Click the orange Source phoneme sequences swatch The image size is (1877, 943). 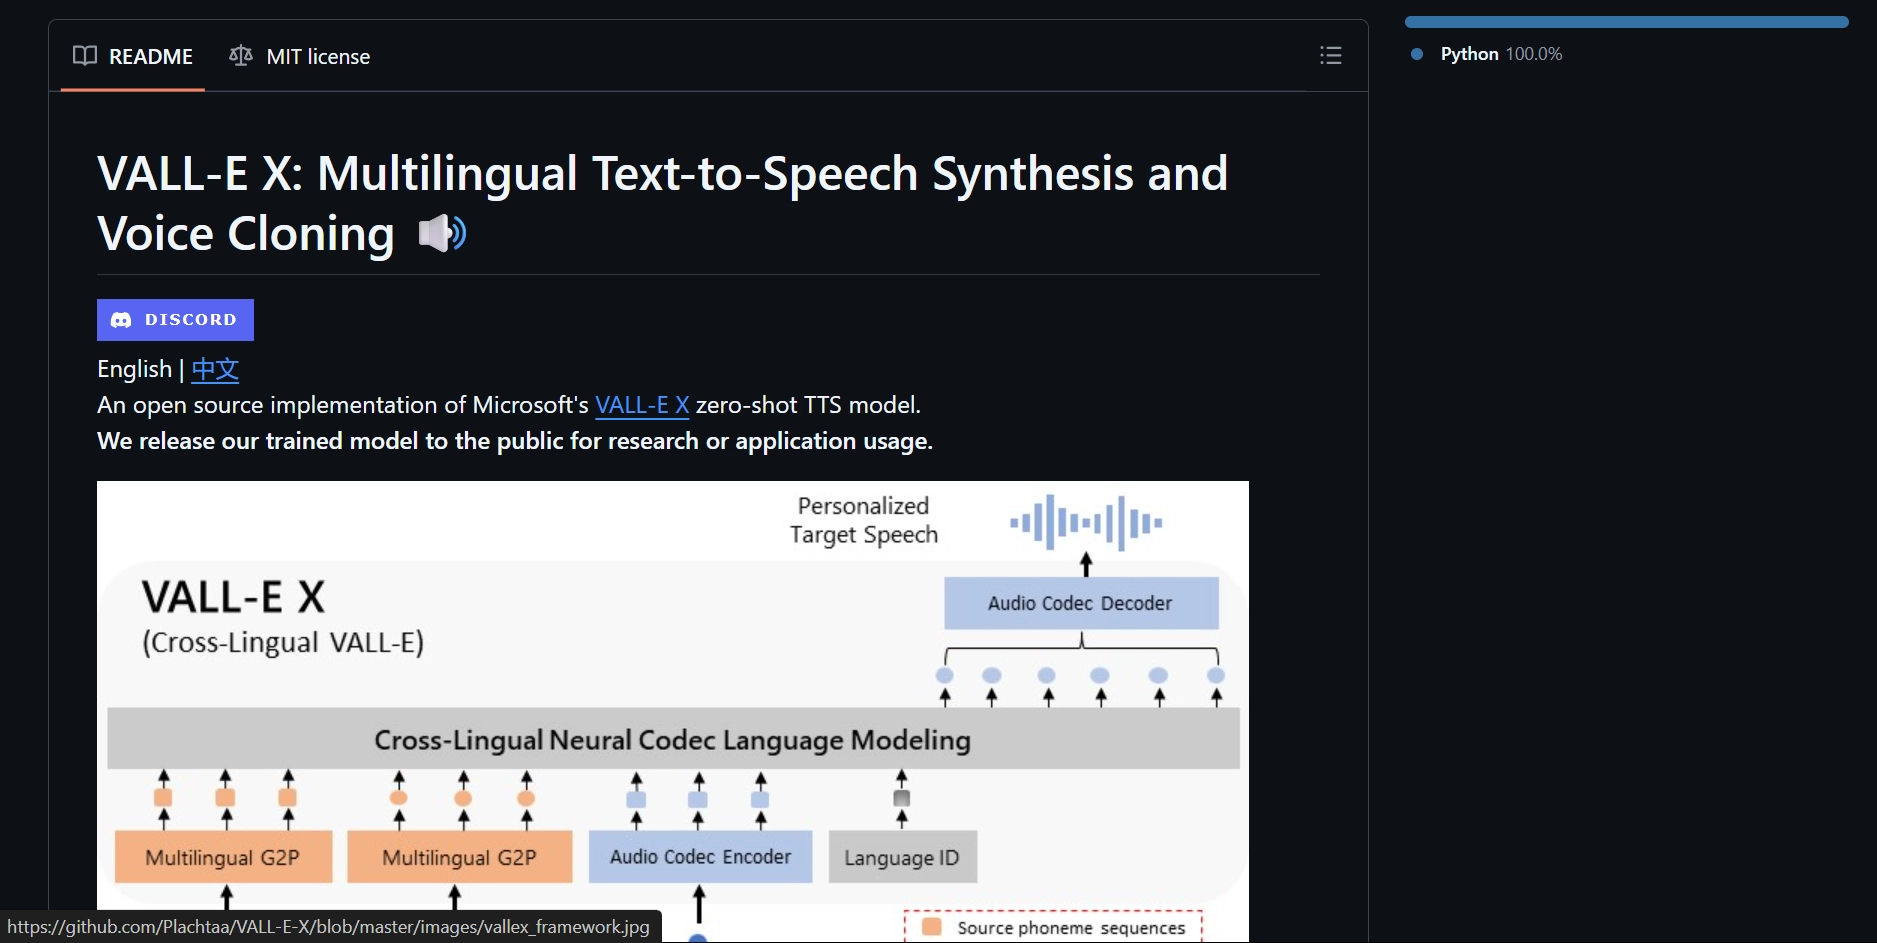point(932,927)
